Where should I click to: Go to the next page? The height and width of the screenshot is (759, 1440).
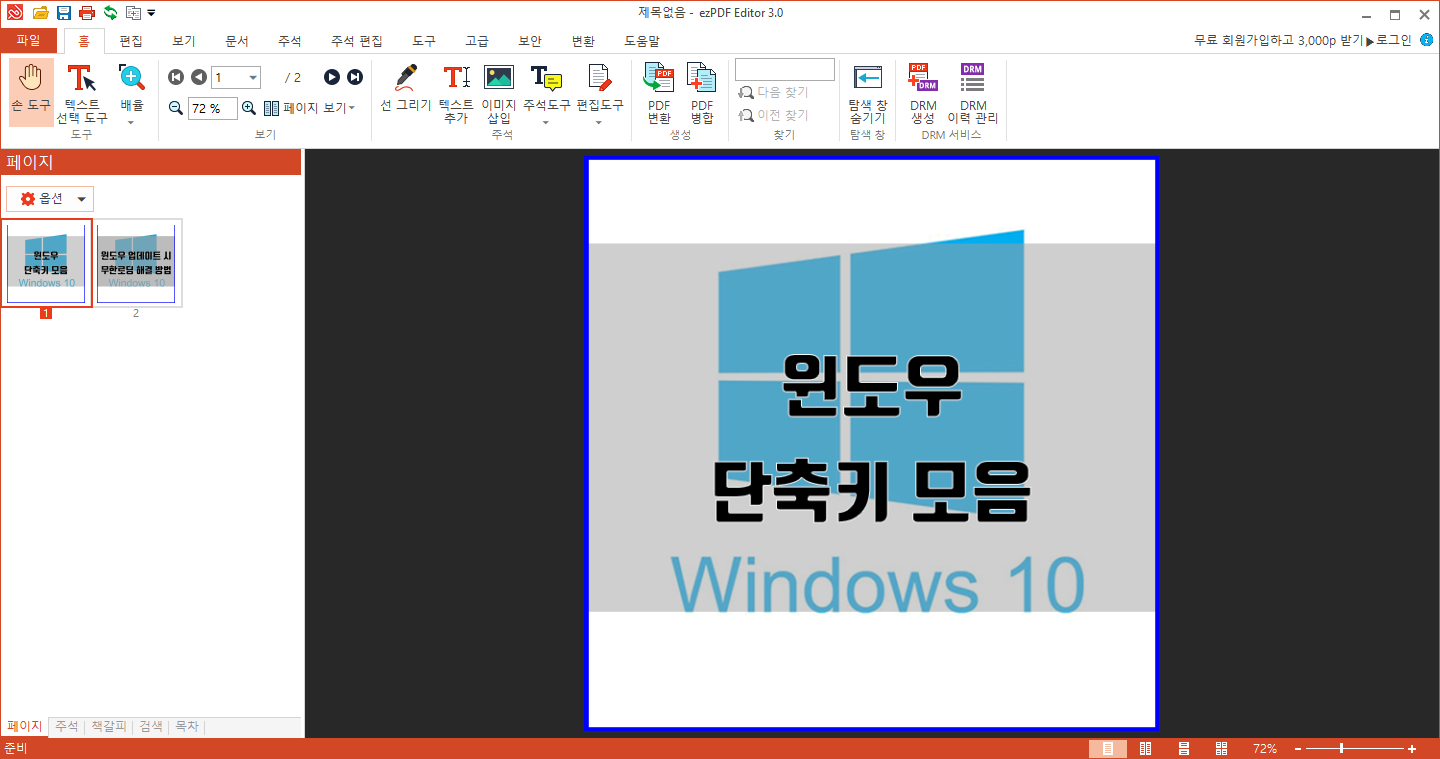pyautogui.click(x=332, y=77)
